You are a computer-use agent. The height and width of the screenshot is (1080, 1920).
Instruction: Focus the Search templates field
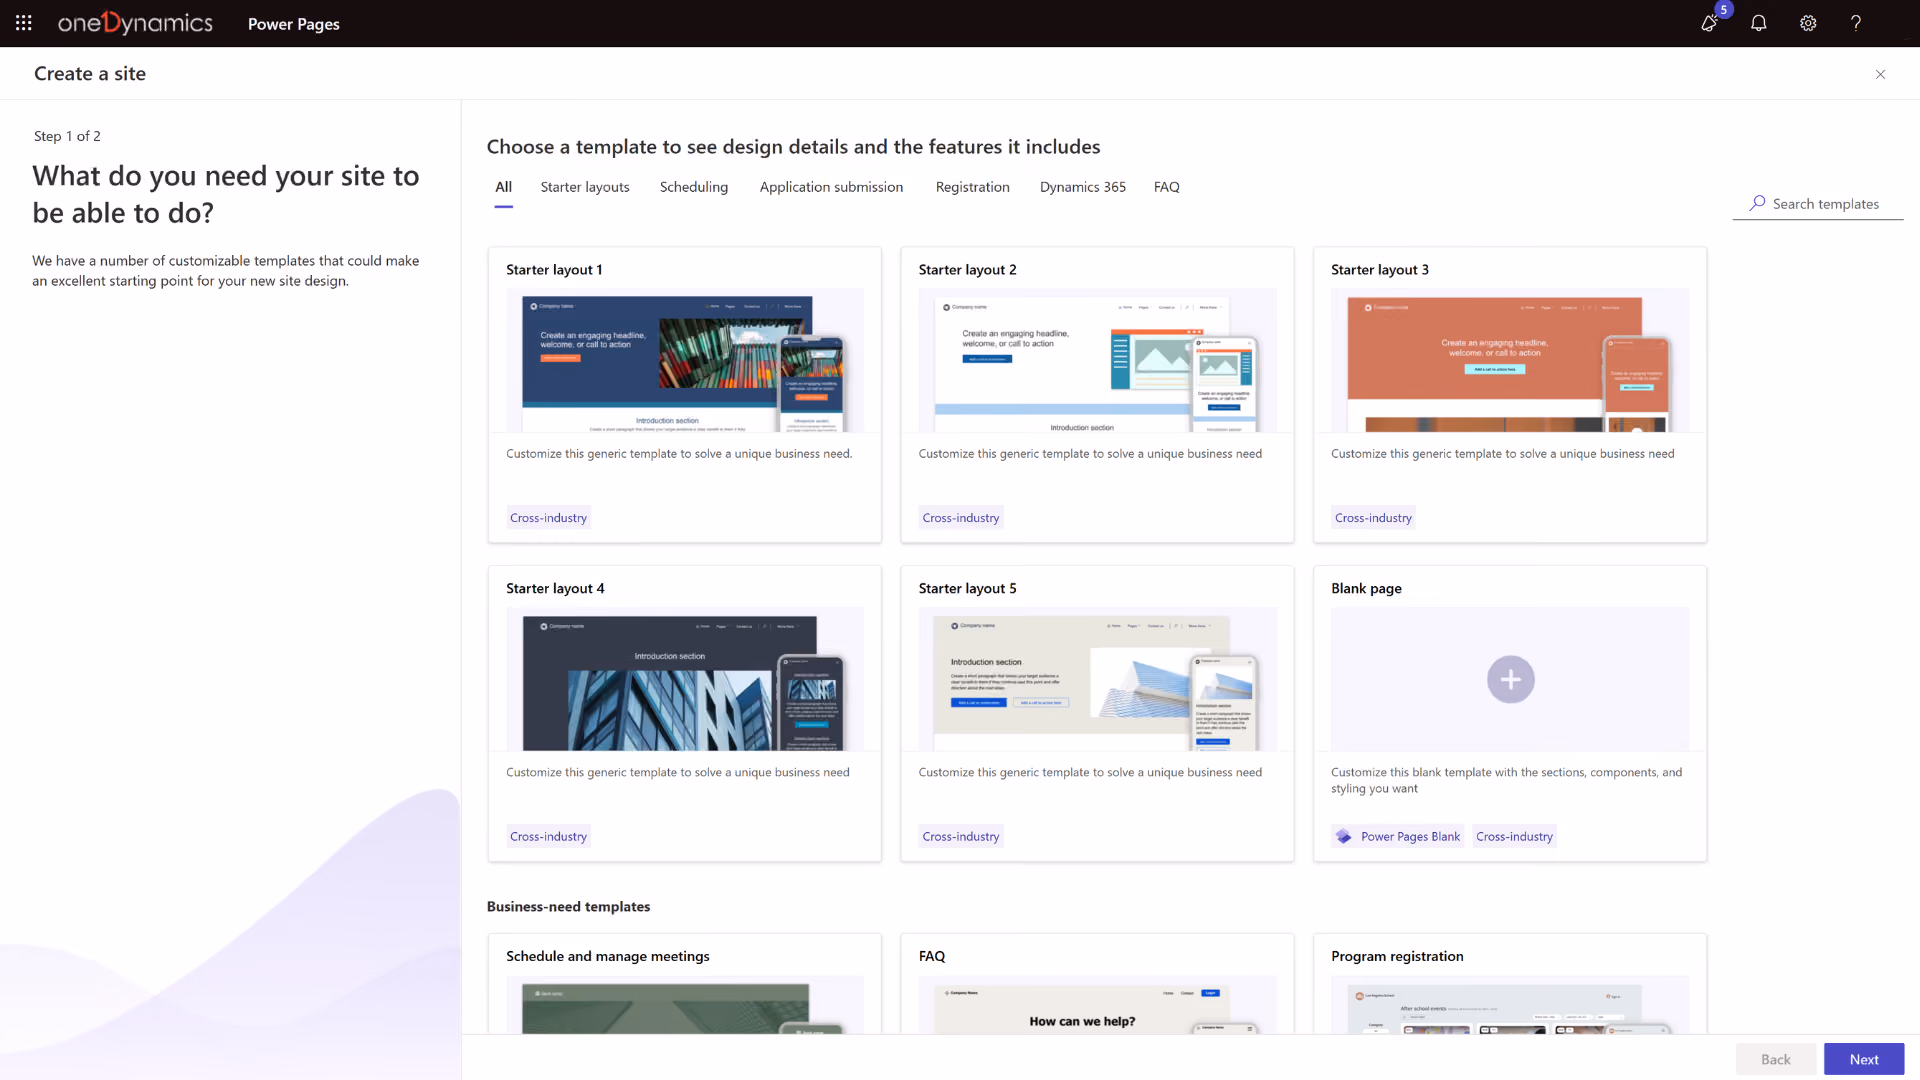(x=1818, y=204)
